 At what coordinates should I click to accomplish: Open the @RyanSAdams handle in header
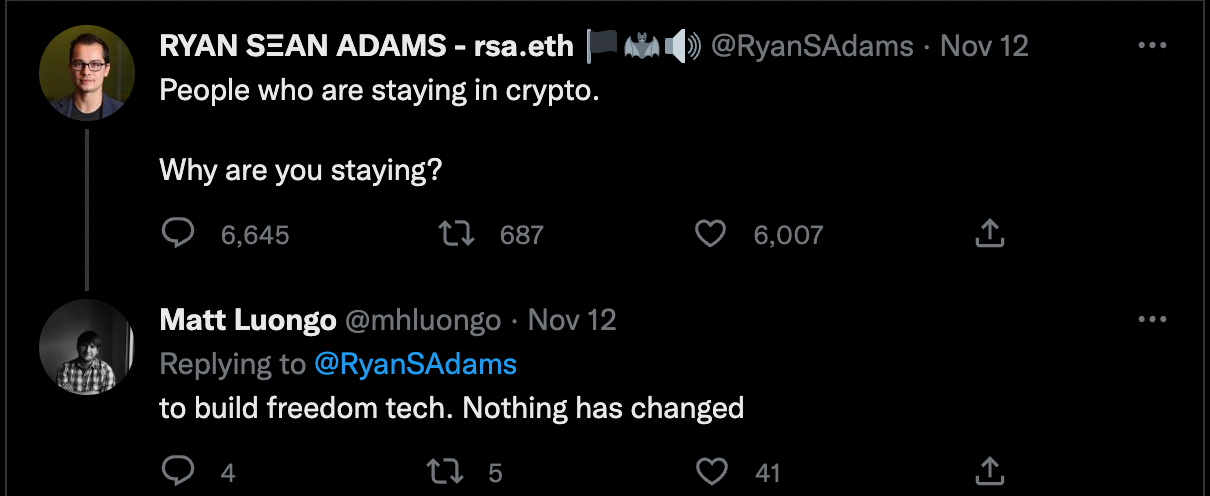(811, 46)
